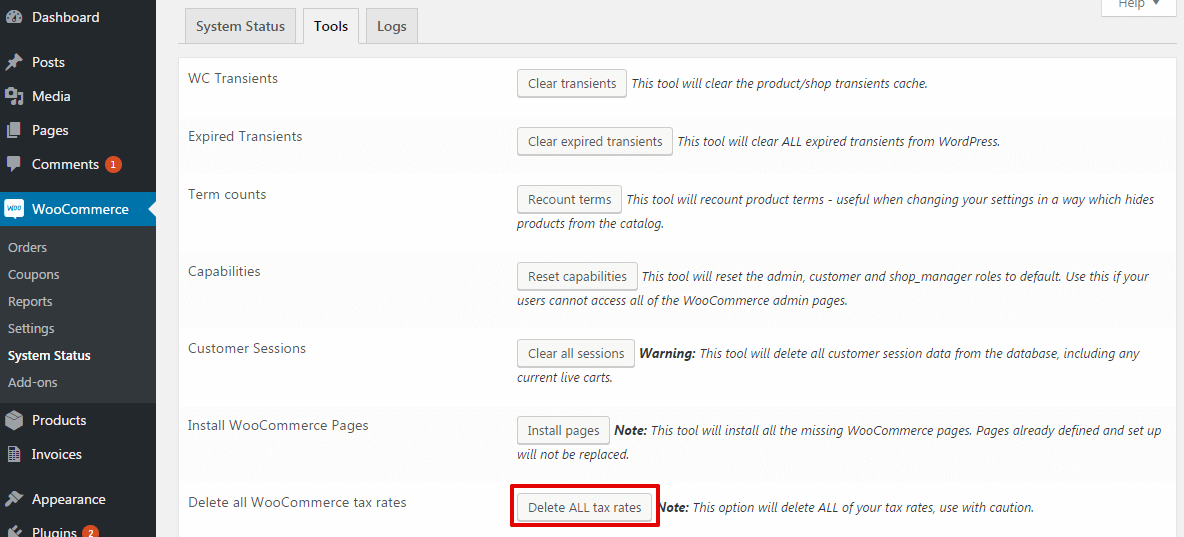The height and width of the screenshot is (537, 1184).
Task: Click the Dashboard gauge icon
Action: pos(14,17)
